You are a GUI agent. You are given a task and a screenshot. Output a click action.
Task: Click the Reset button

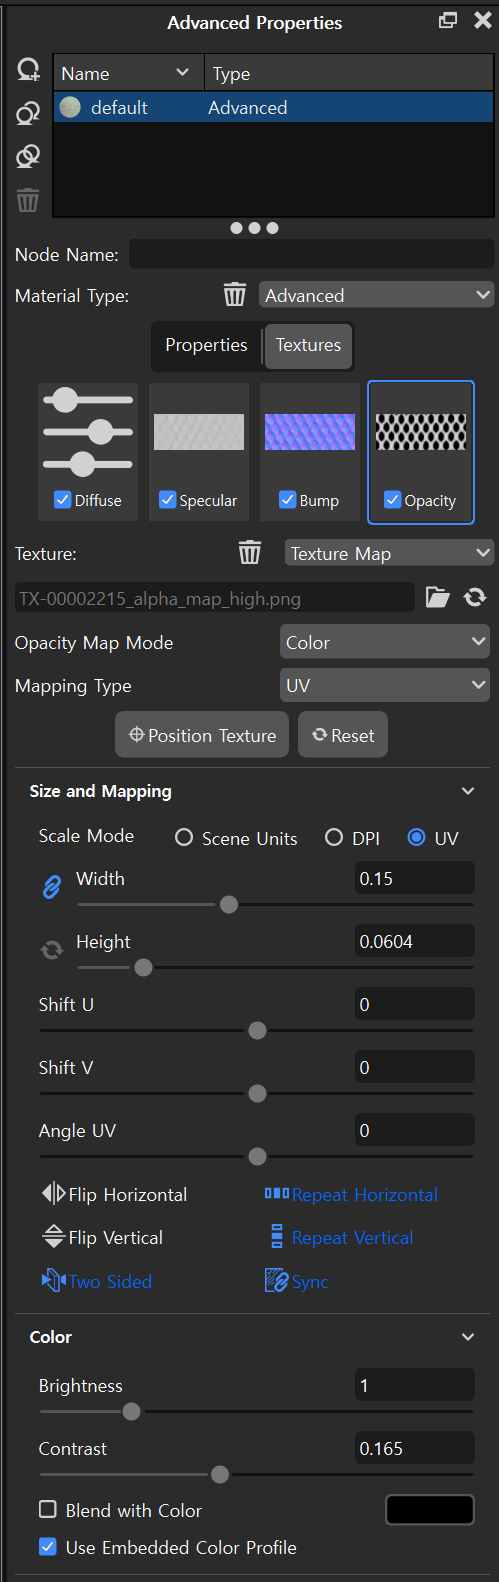343,735
